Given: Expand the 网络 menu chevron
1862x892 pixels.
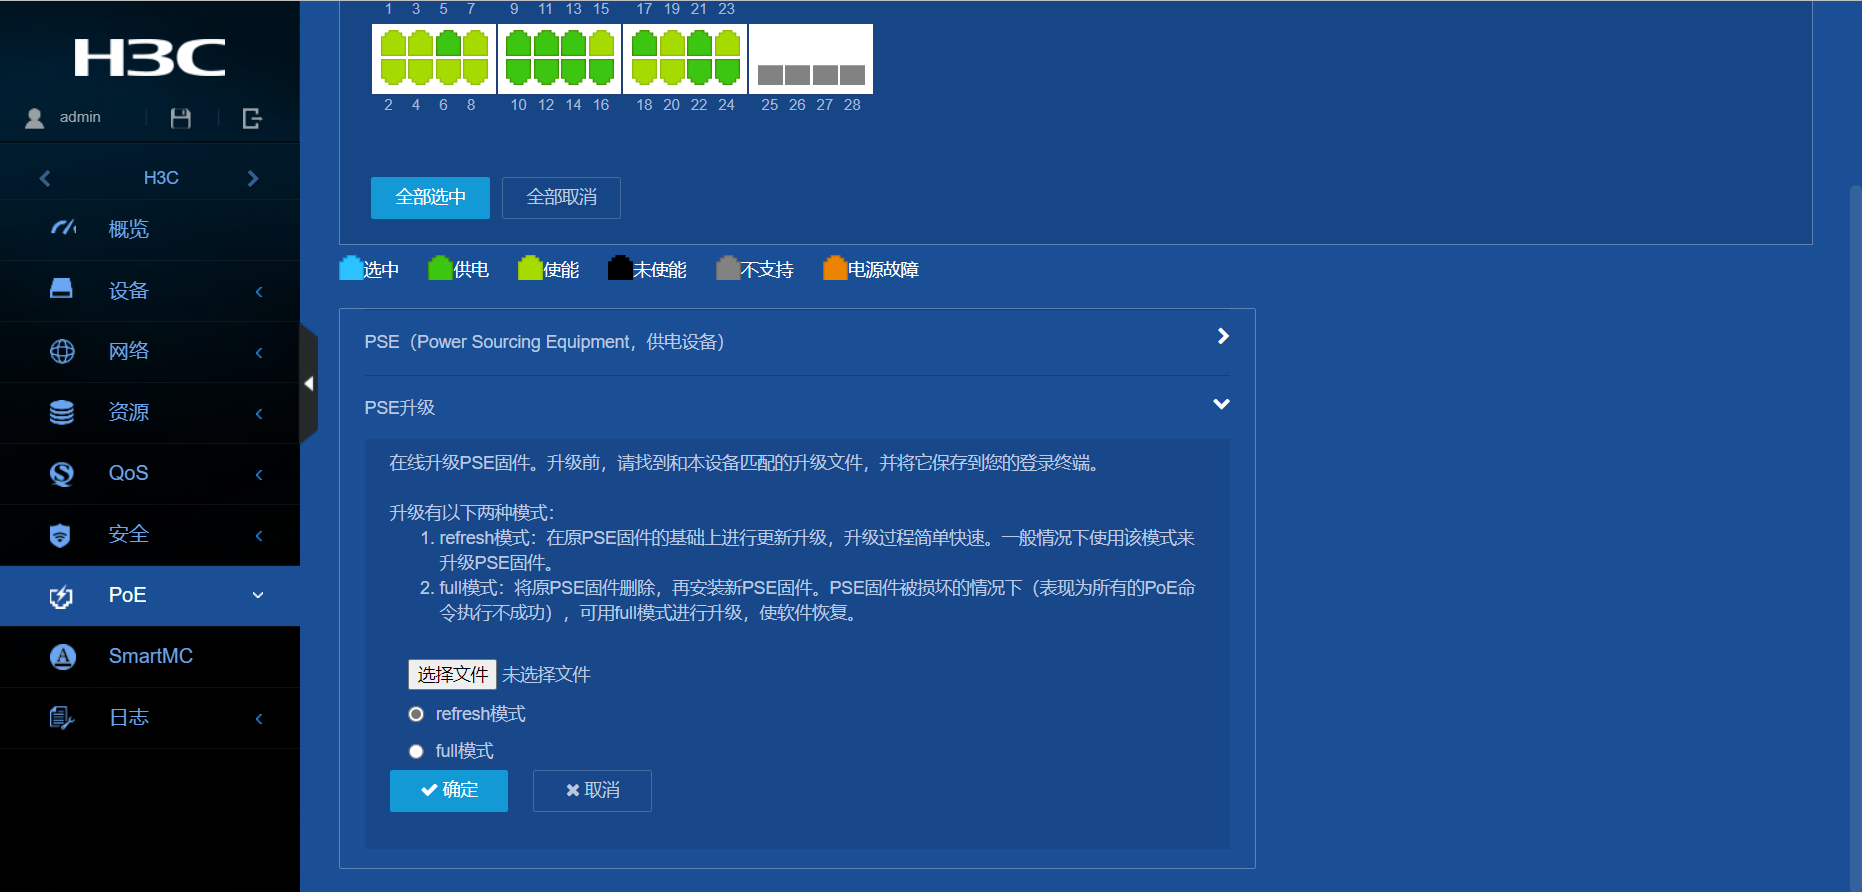Looking at the screenshot, I should coord(259,352).
